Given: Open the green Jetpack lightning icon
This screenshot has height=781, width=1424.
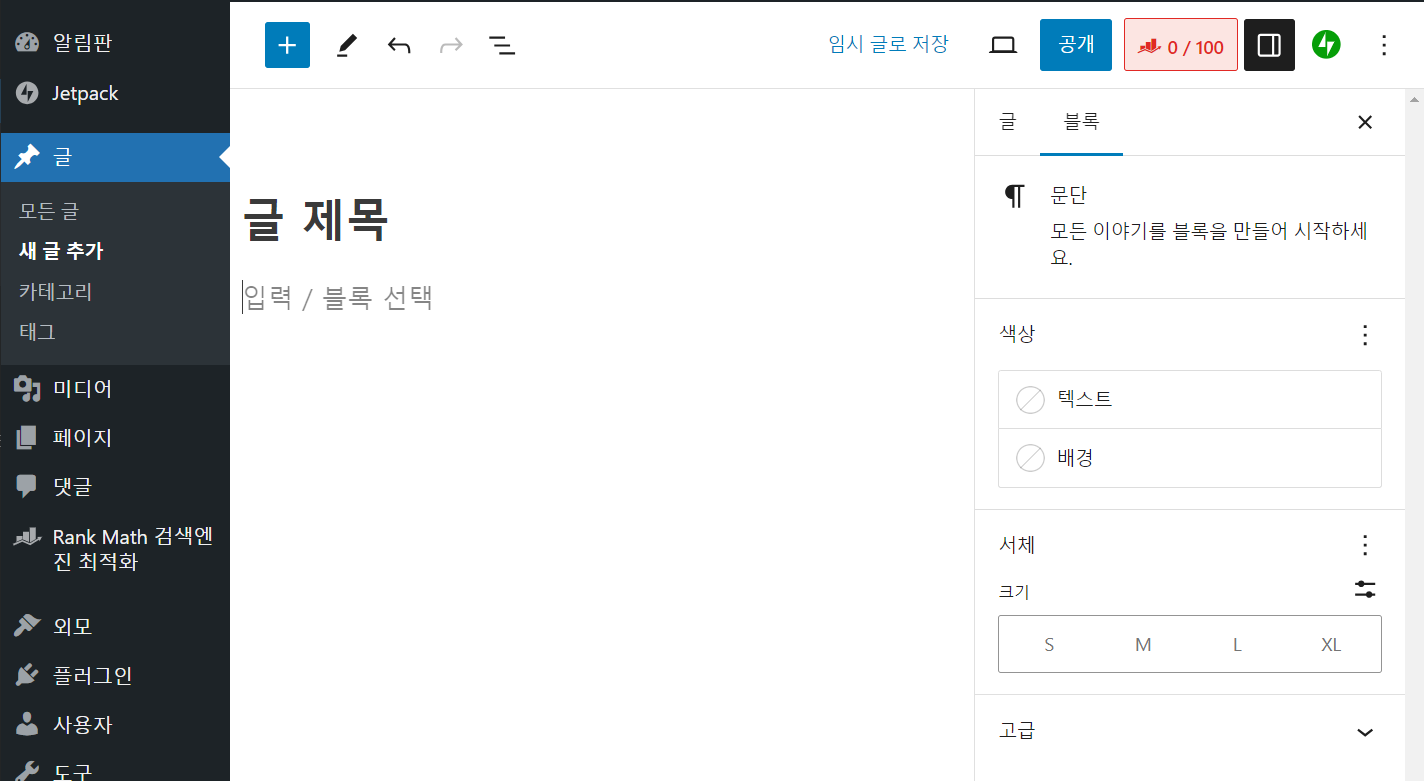Looking at the screenshot, I should tap(1326, 45).
